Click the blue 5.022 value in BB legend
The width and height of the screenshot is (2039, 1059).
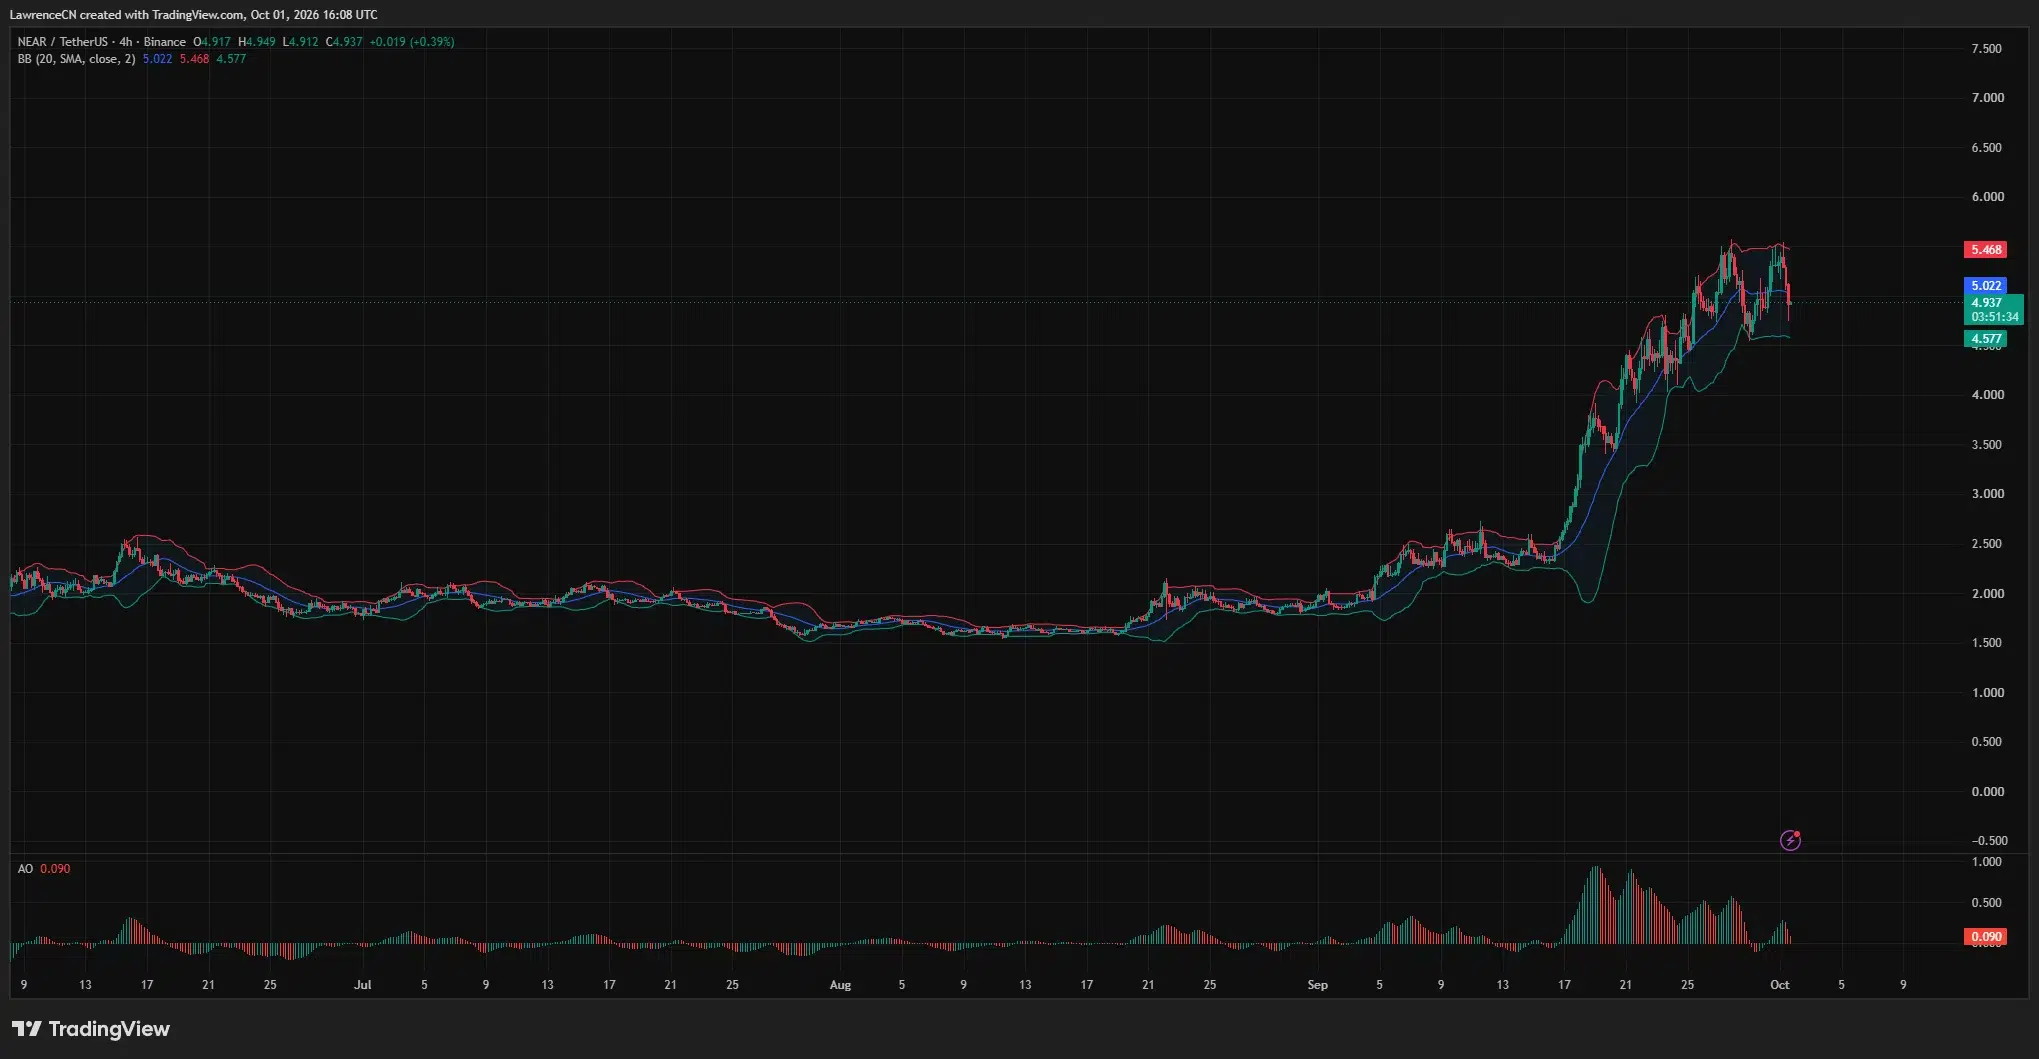(157, 59)
